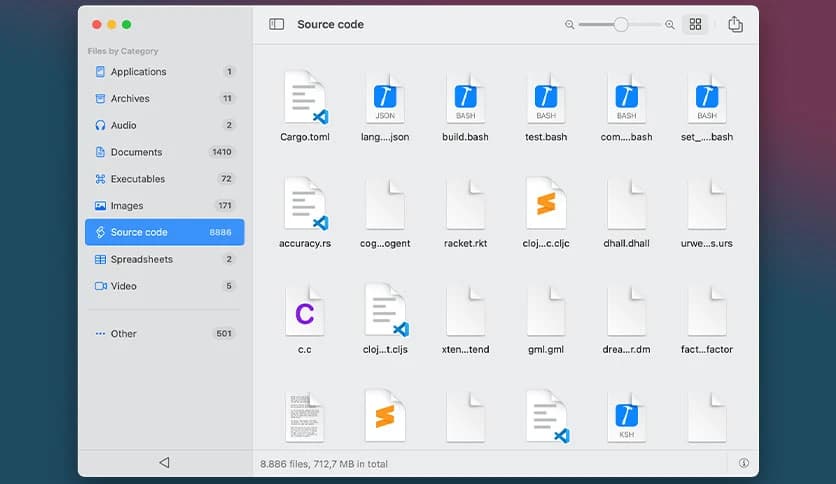The width and height of the screenshot is (836, 484).
Task: Click the 8886 count on Source code
Action: click(220, 232)
